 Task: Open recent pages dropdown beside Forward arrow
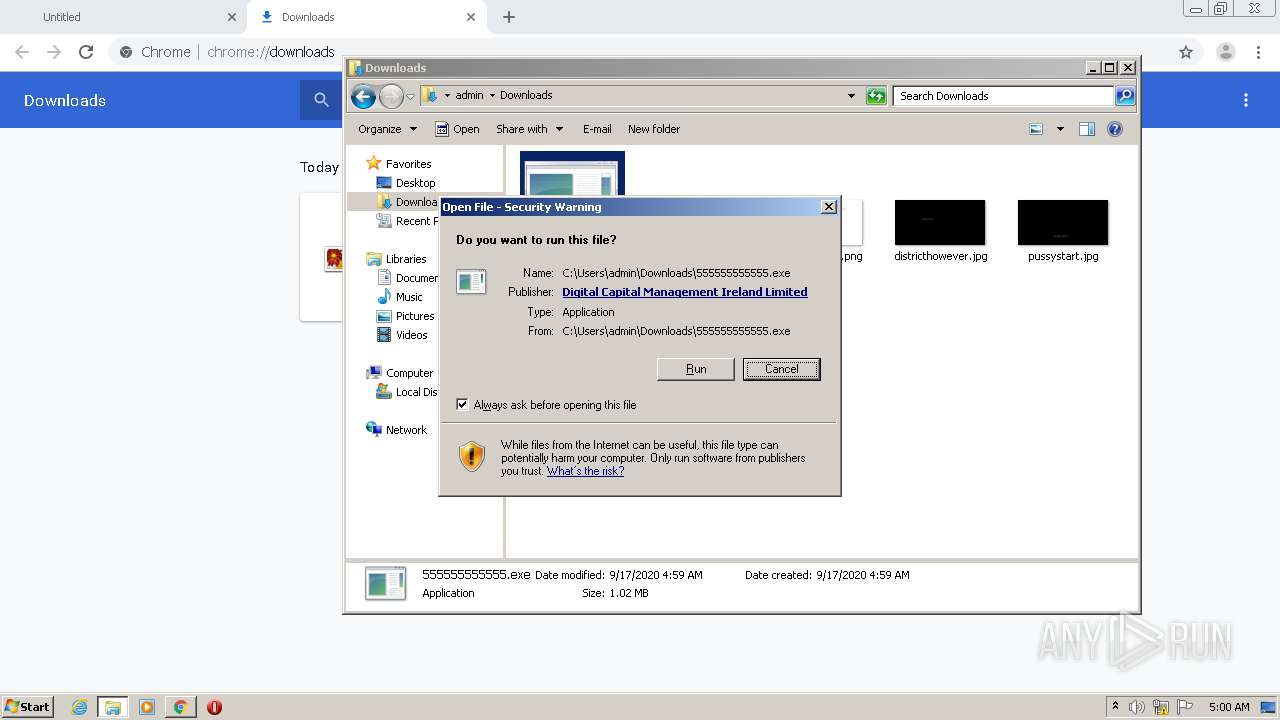pyautogui.click(x=410, y=97)
